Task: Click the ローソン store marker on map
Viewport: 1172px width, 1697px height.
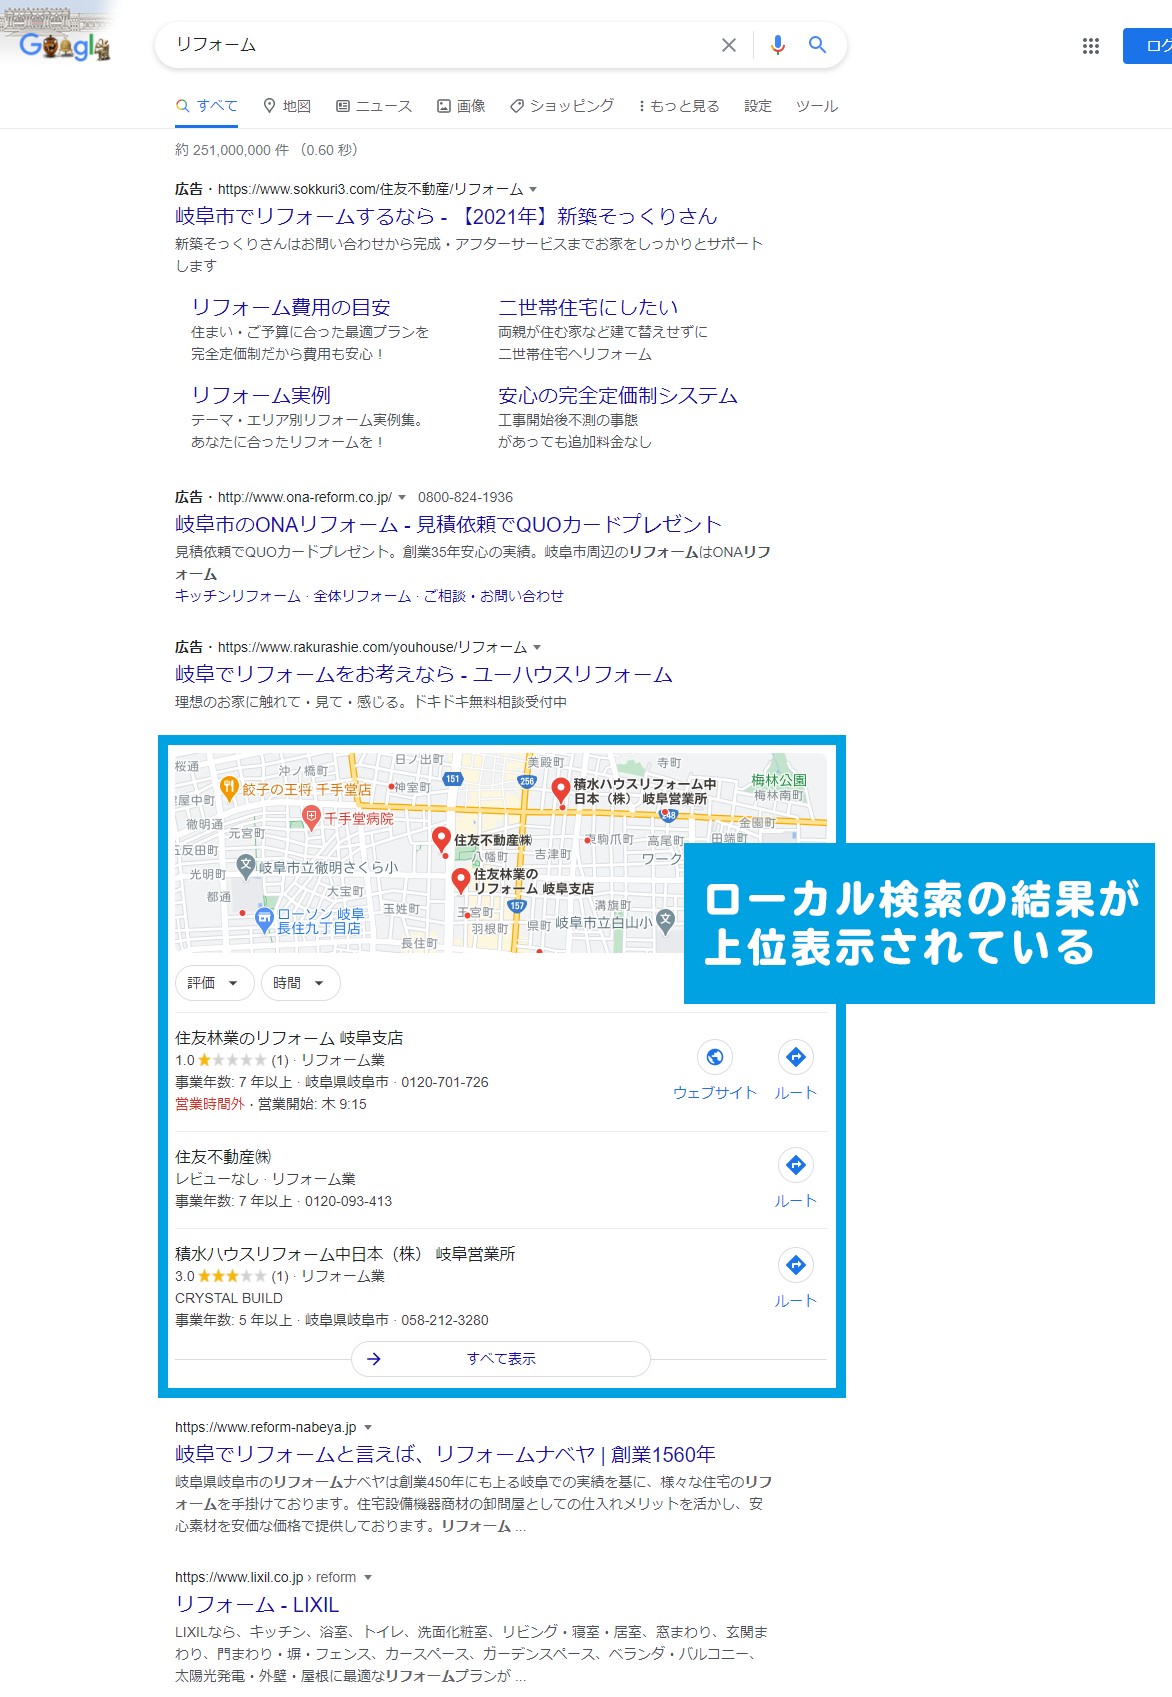Action: click(265, 921)
